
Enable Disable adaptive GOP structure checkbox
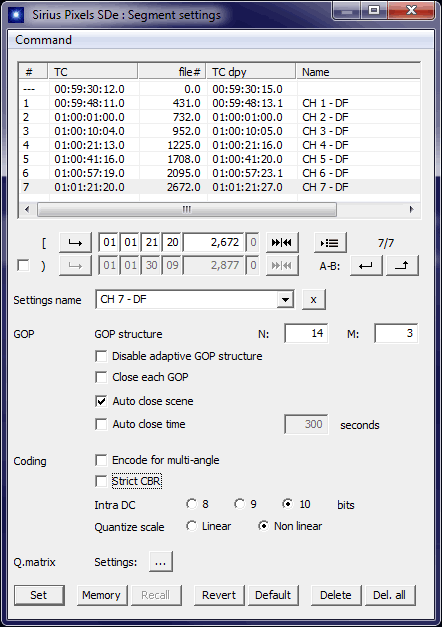coord(101,356)
